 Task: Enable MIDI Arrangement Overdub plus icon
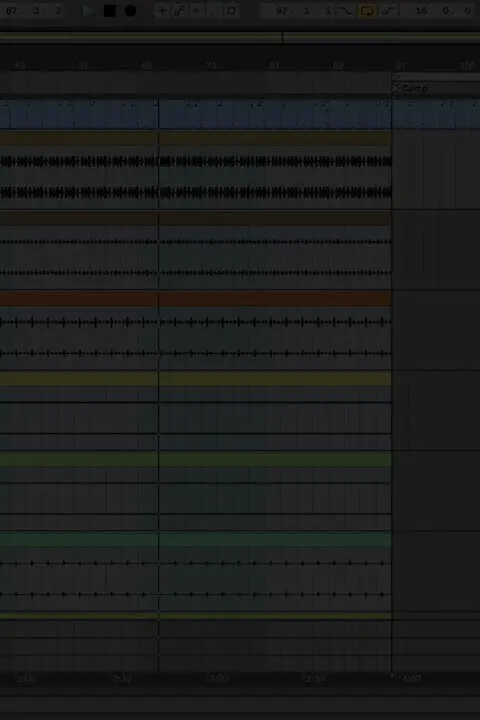click(162, 11)
